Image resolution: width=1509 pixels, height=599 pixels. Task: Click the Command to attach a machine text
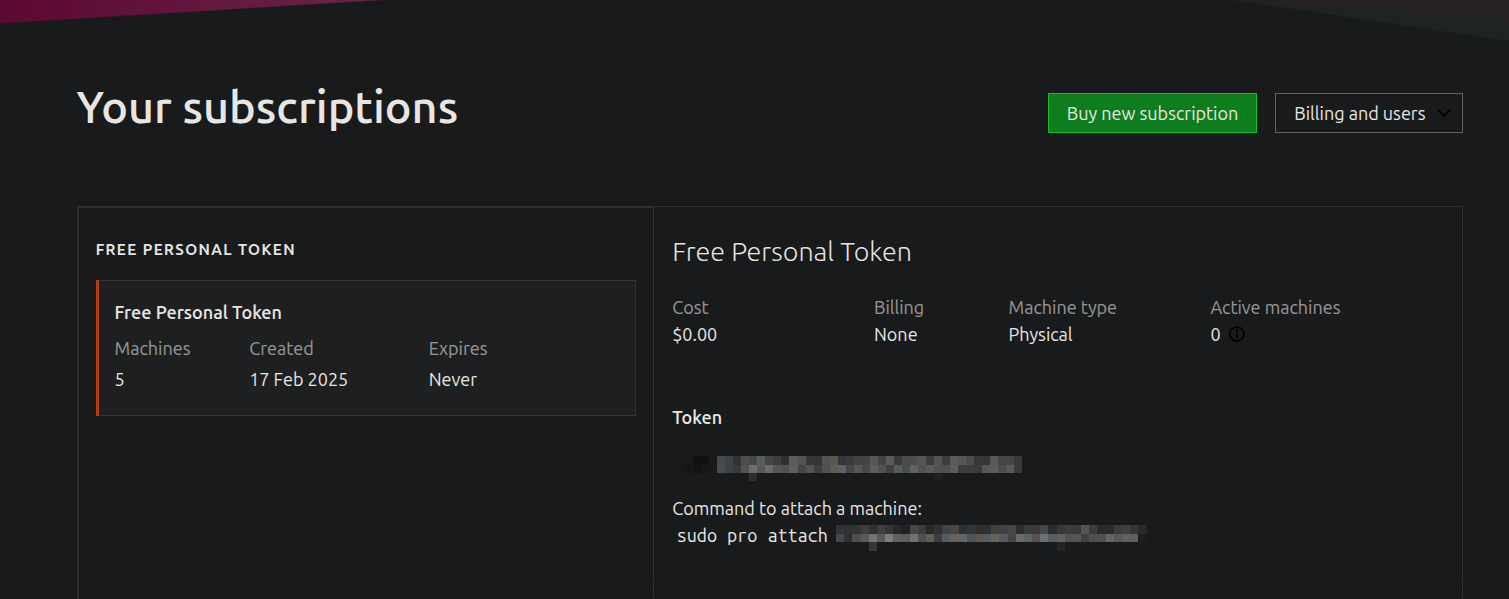click(x=797, y=509)
